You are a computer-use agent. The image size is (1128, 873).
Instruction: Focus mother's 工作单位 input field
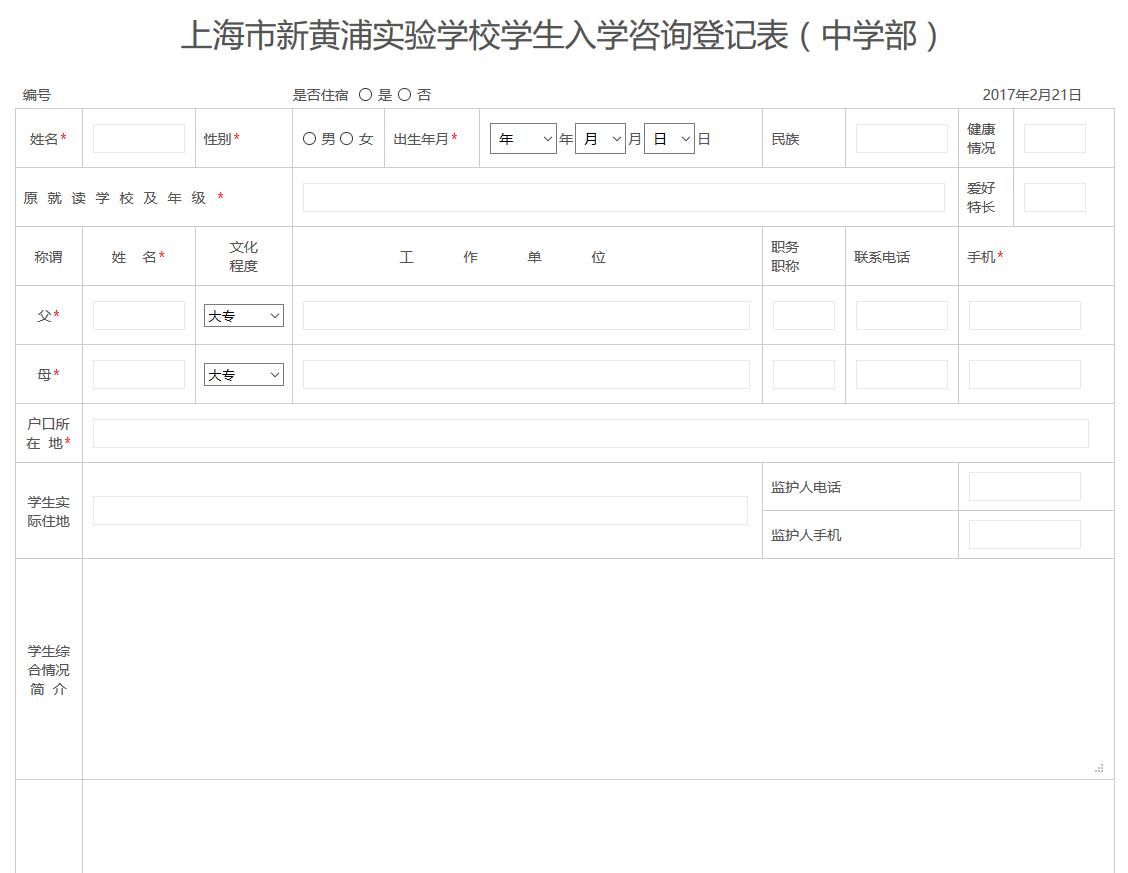click(x=527, y=375)
